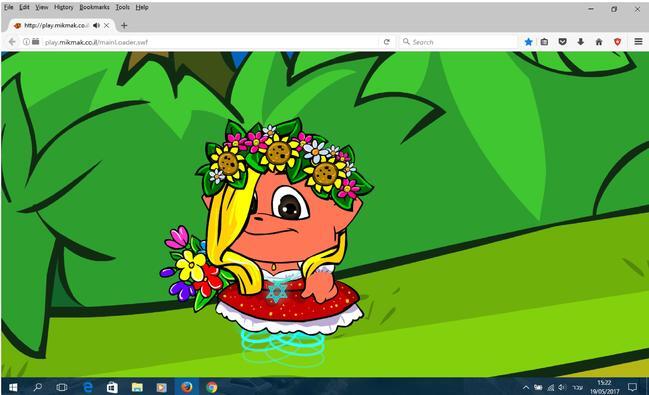Viewport: 649px width, 395px height.
Task: Show bookmarks library icon
Action: (544, 42)
